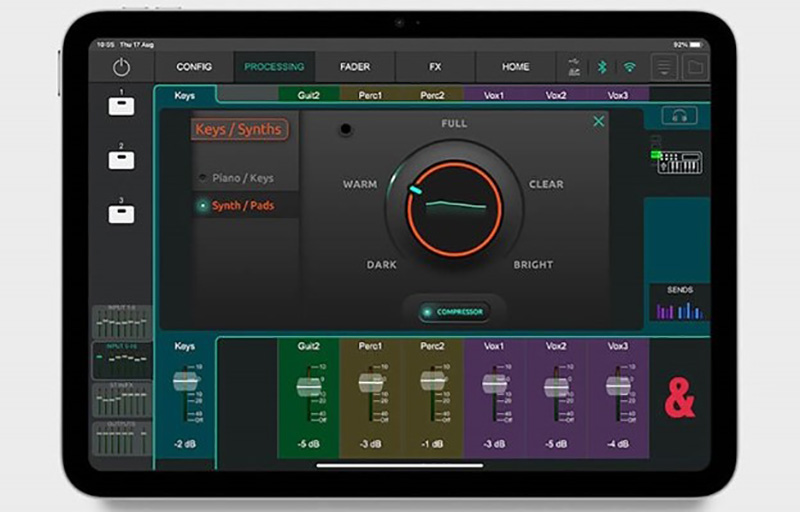Tap the headphones PAFL icon
800x512 pixels.
click(679, 116)
